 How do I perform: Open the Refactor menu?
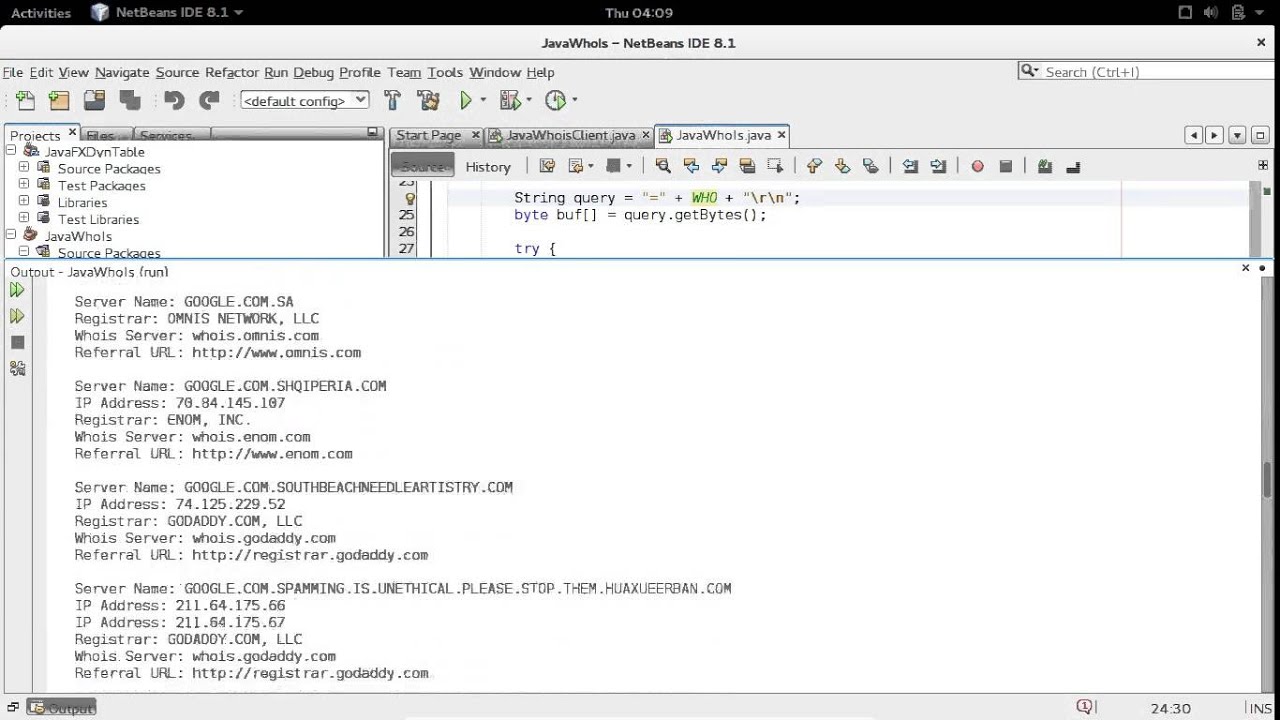coord(232,72)
